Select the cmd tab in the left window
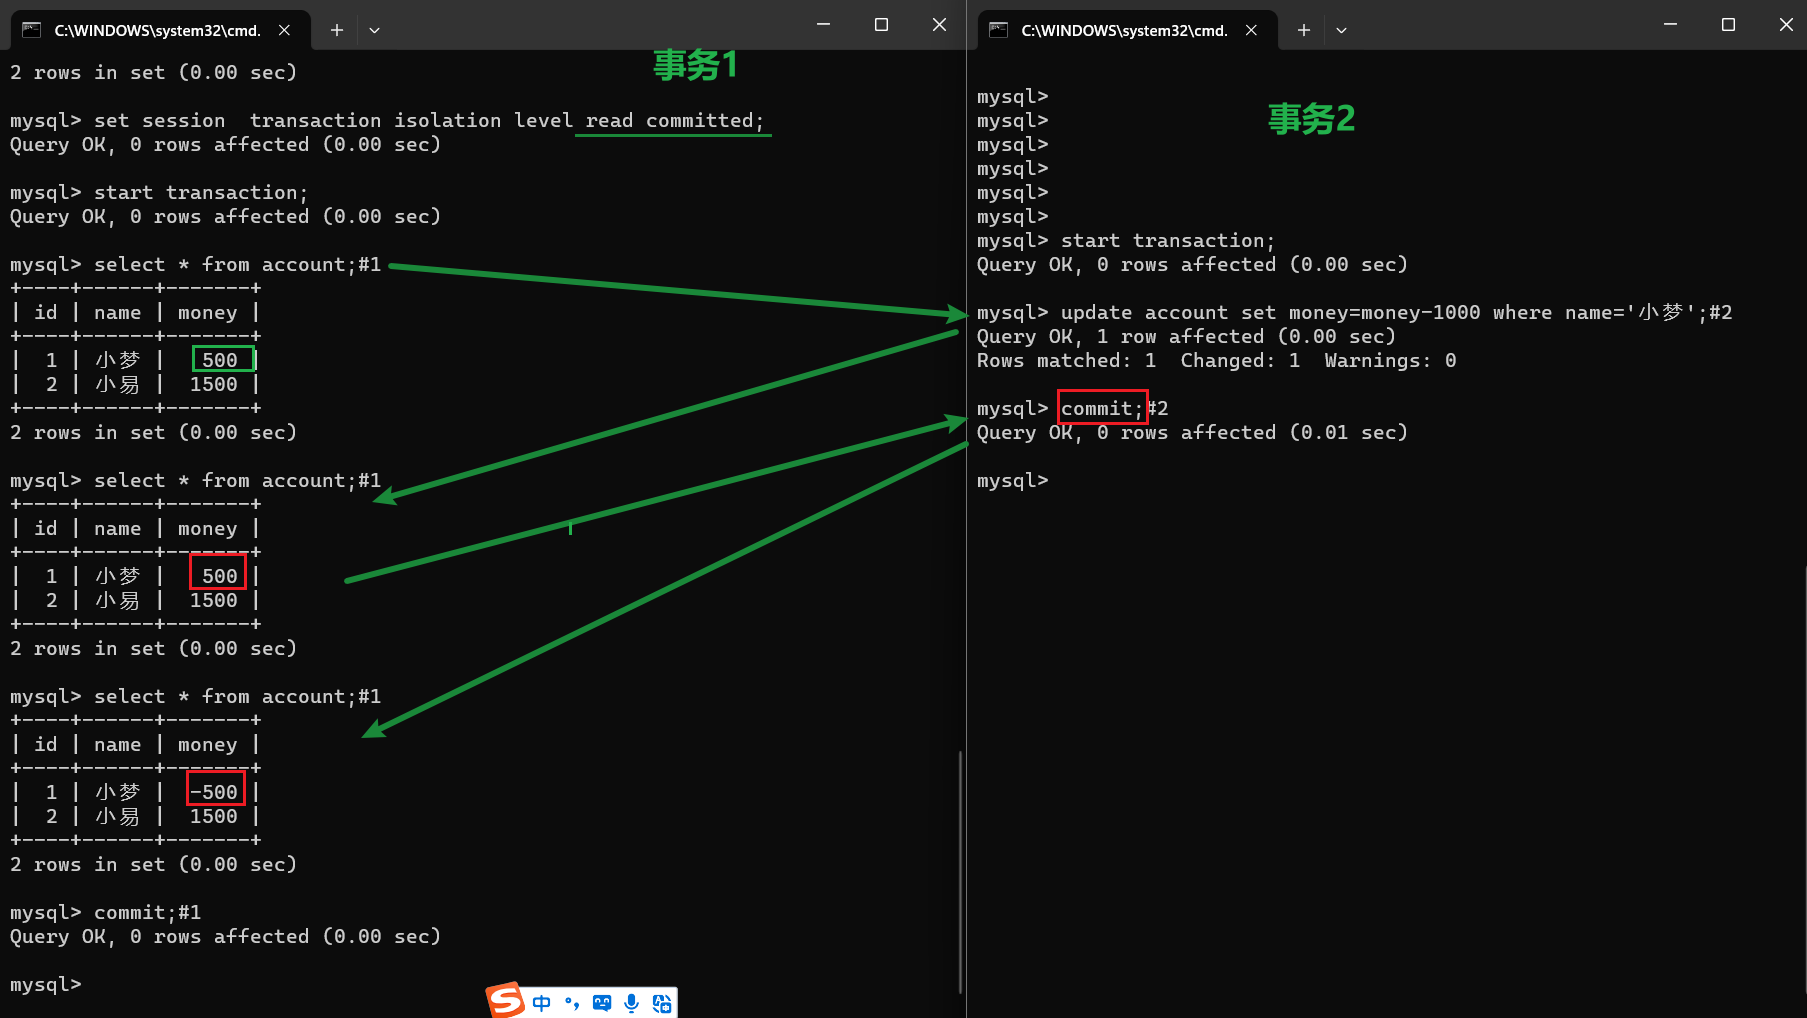The height and width of the screenshot is (1018, 1807). pos(160,30)
